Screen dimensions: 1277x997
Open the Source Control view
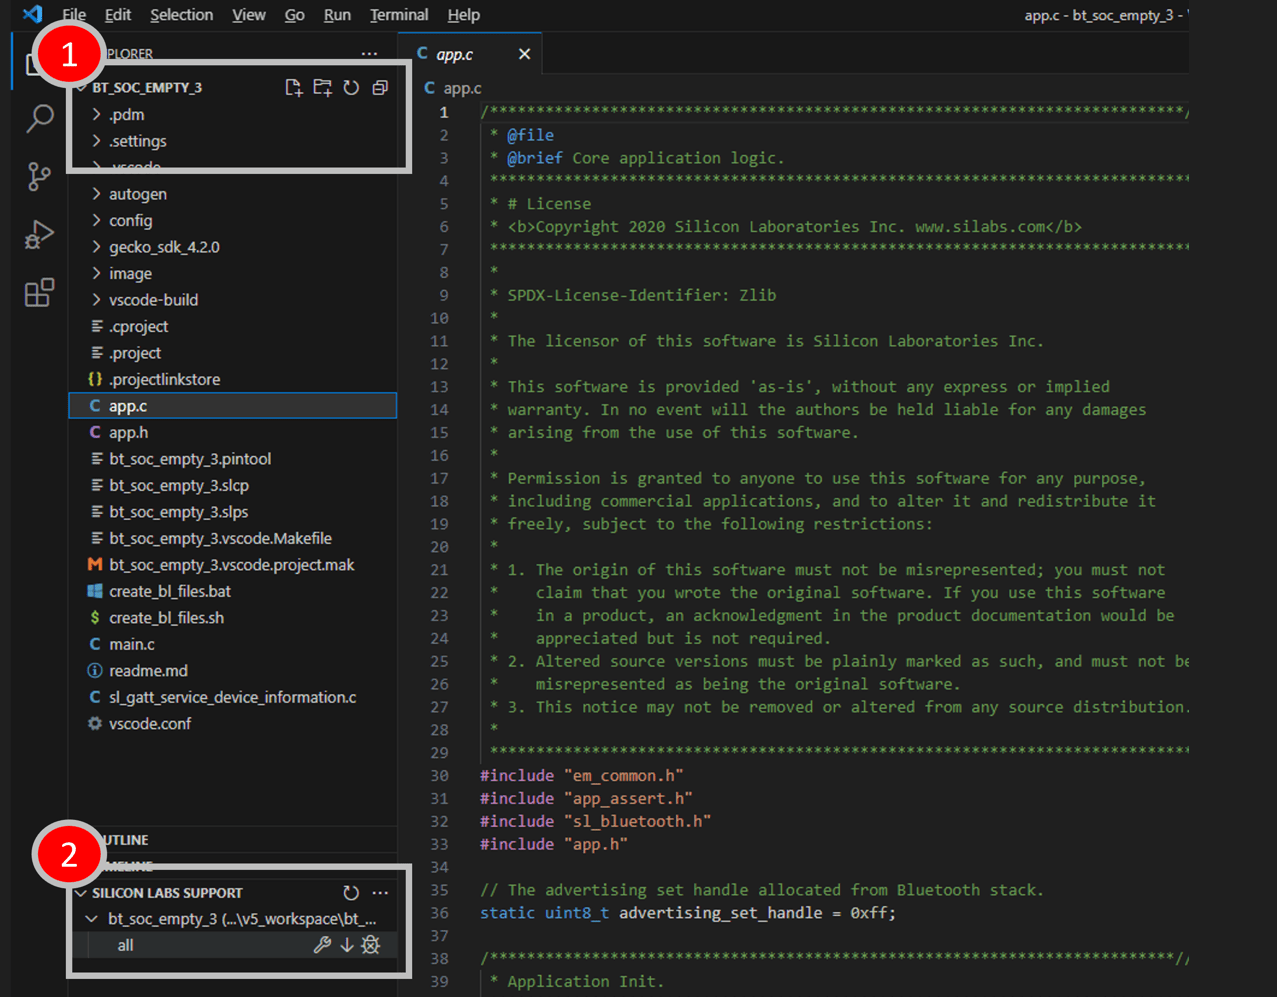[x=39, y=177]
